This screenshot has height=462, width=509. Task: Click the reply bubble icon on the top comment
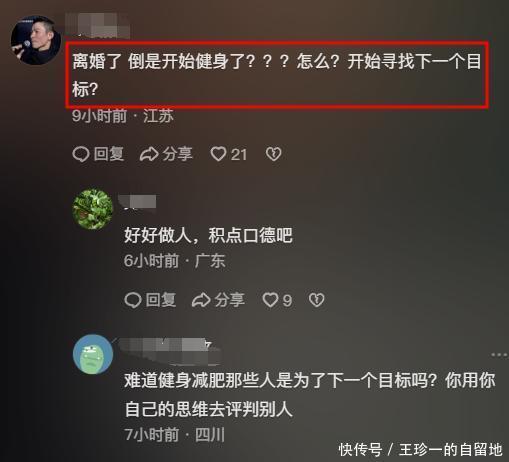[80, 154]
